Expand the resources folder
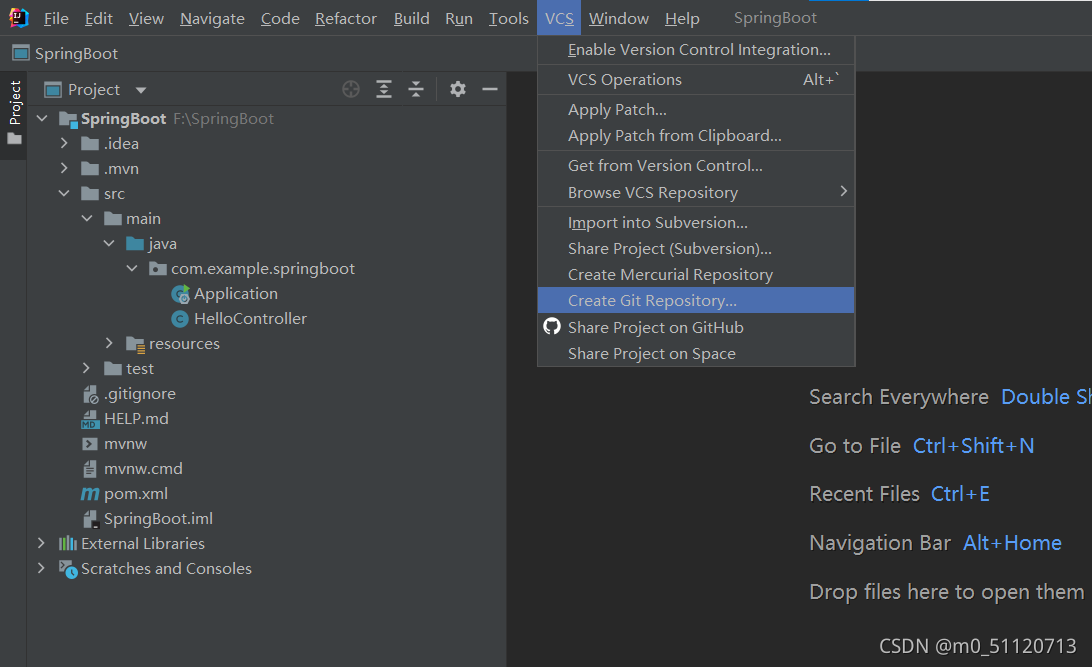This screenshot has height=667, width=1092. pos(109,343)
